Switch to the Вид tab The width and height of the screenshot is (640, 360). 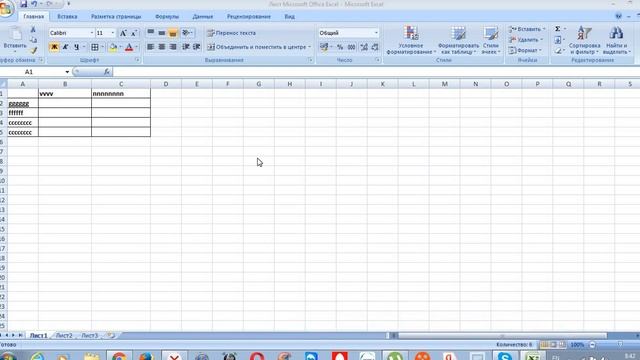pos(289,17)
